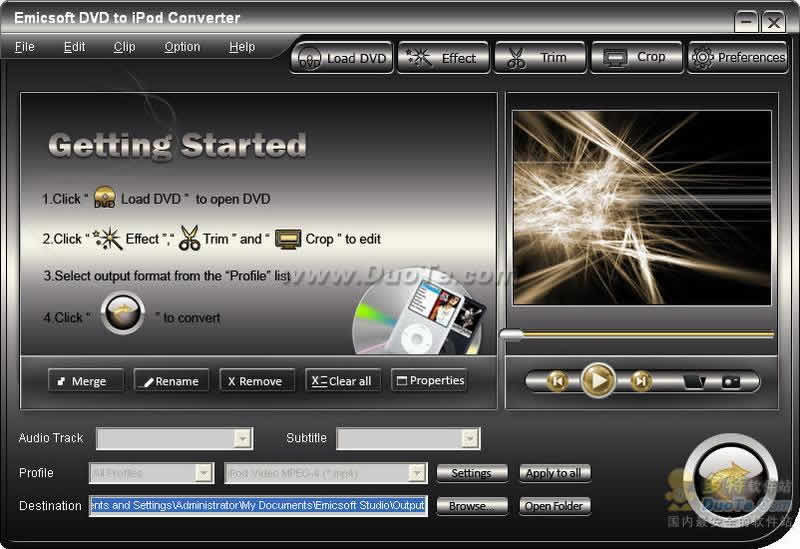Expand the Subtitle dropdown

469,438
